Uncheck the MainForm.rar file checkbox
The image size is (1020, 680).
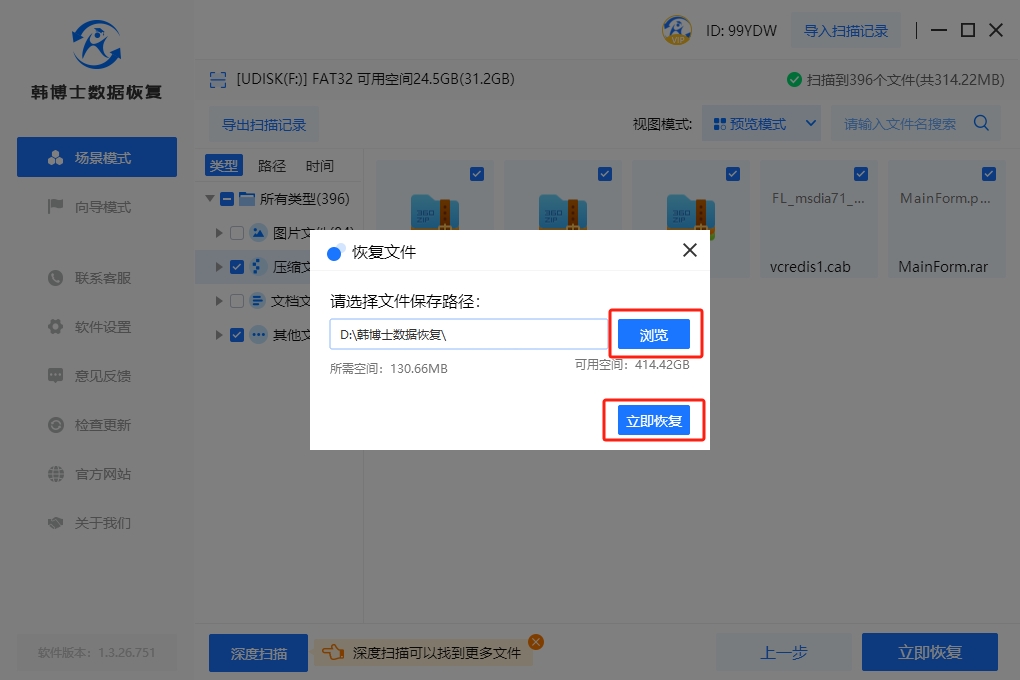pyautogui.click(x=989, y=174)
